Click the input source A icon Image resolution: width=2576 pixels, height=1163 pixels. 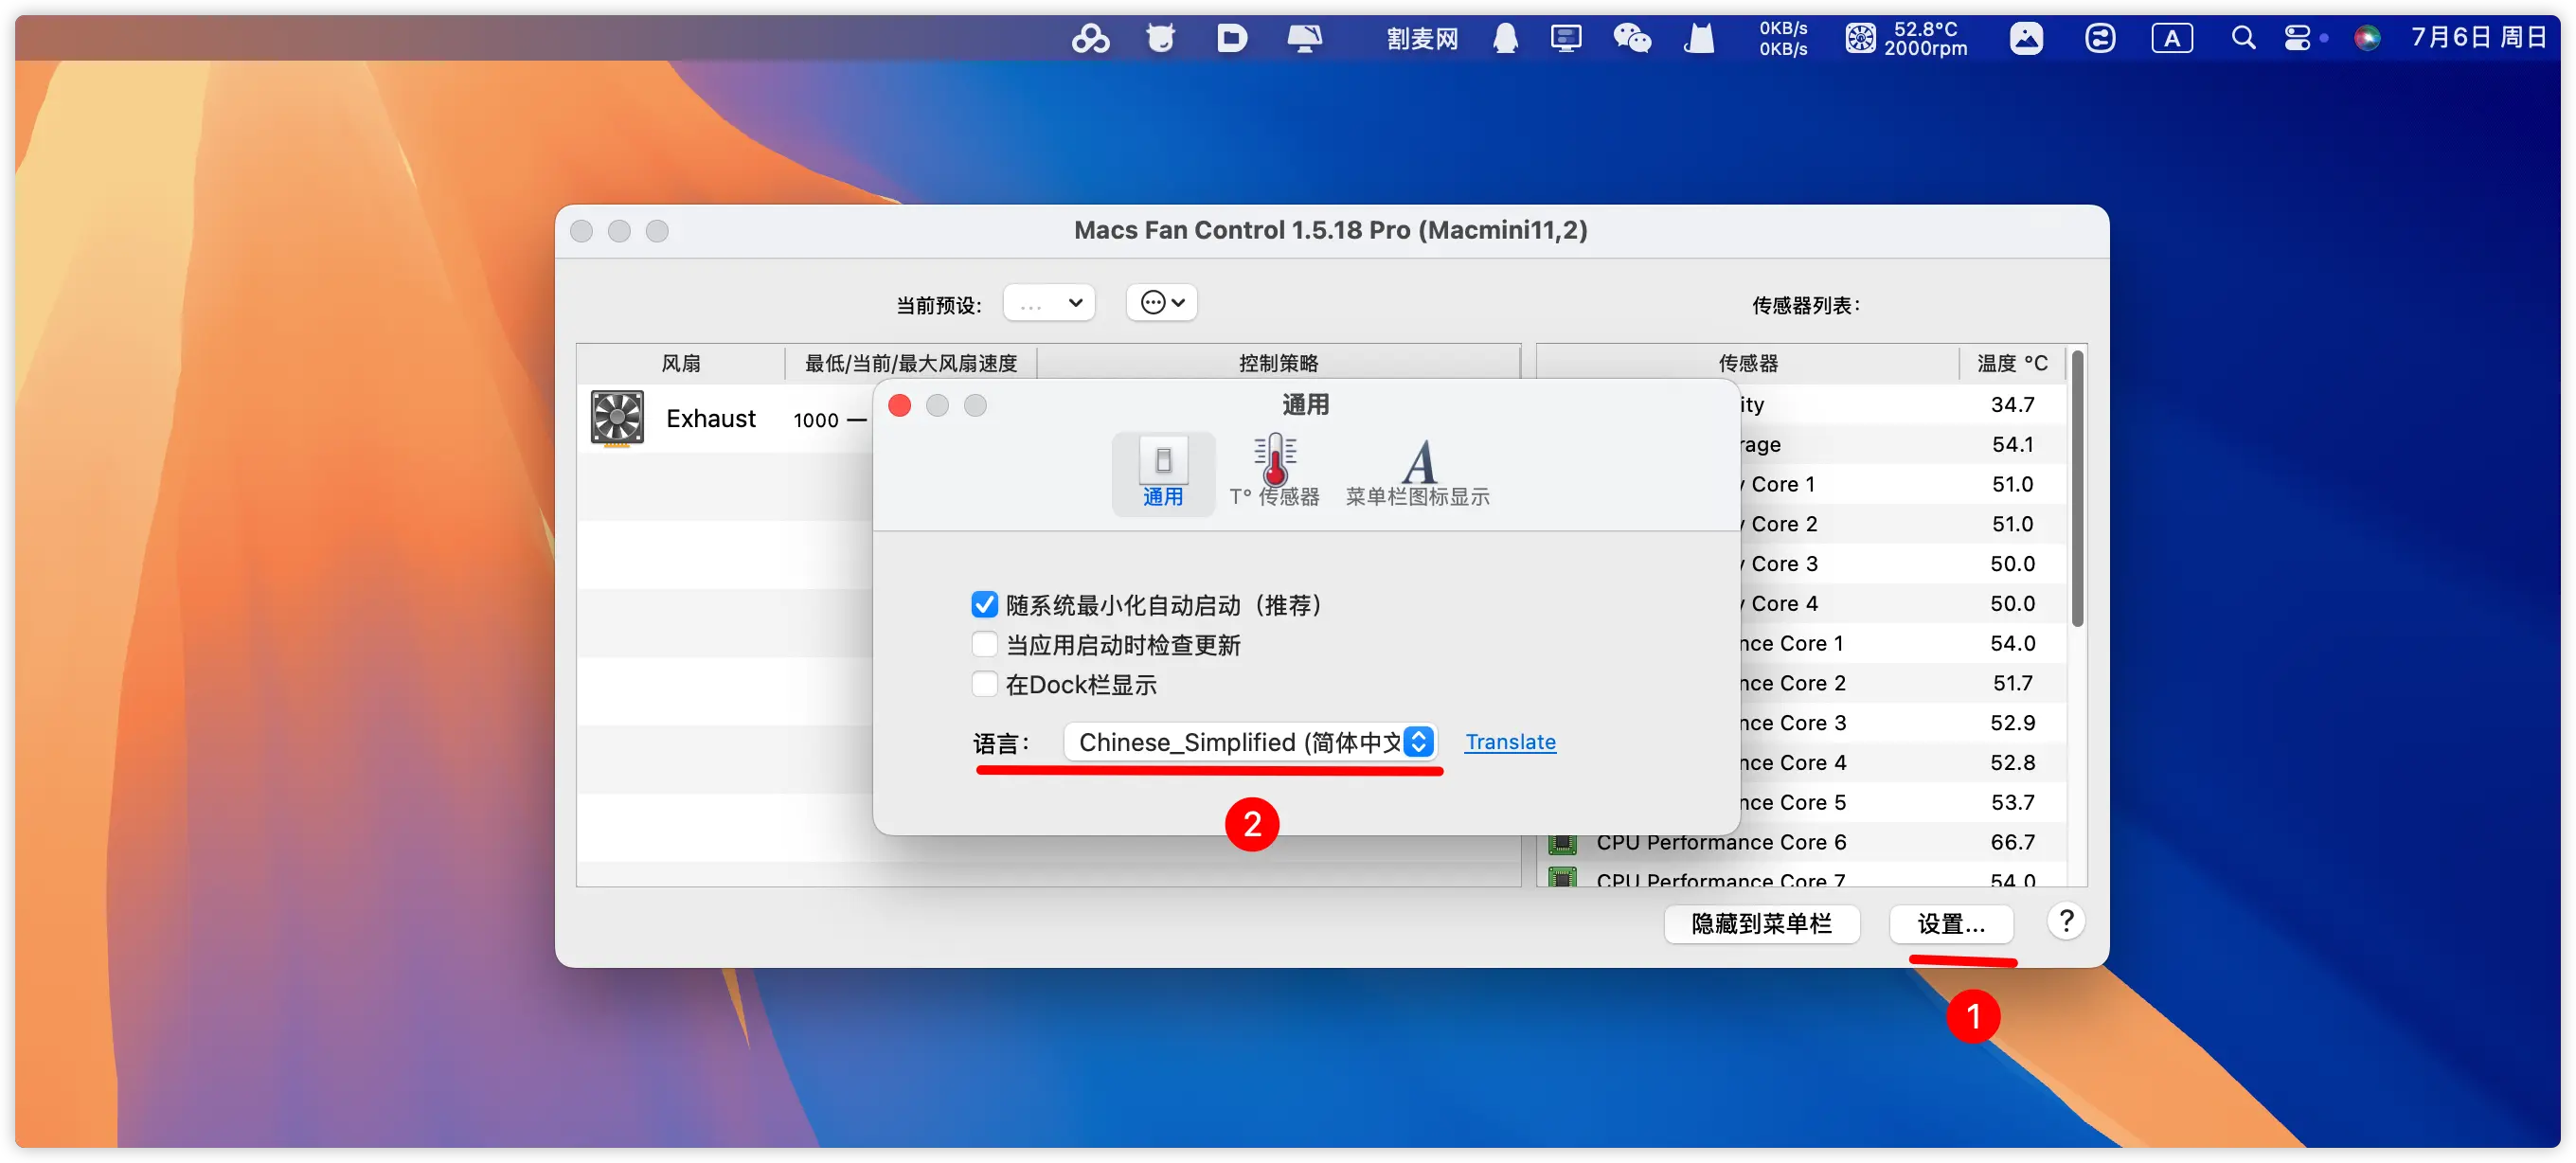coord(2172,39)
